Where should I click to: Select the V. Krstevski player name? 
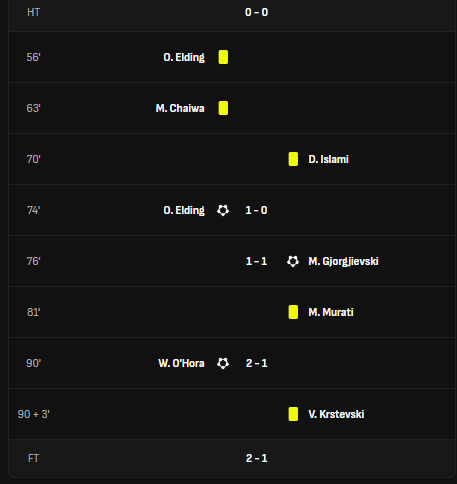tap(336, 414)
